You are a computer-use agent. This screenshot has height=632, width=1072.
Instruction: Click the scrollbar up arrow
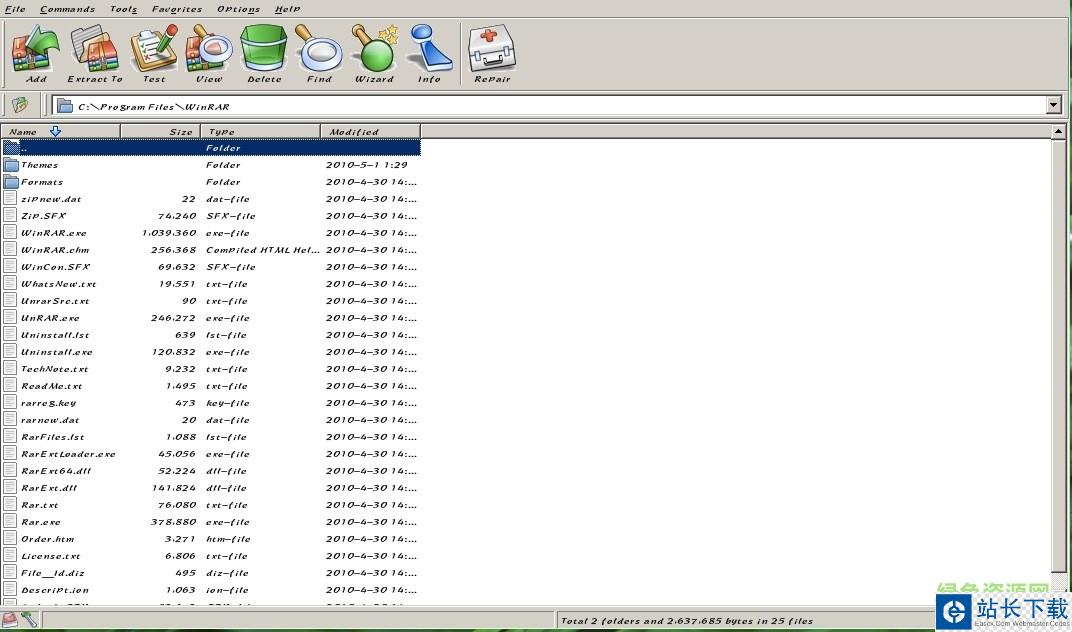(x=1059, y=131)
